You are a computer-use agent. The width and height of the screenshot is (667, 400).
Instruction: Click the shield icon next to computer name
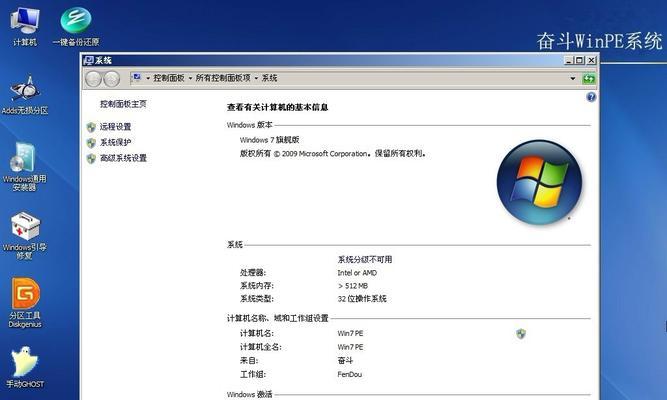pos(521,334)
